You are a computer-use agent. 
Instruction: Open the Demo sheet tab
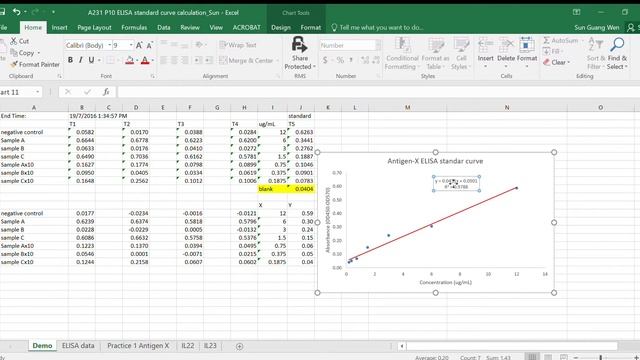[x=42, y=345]
